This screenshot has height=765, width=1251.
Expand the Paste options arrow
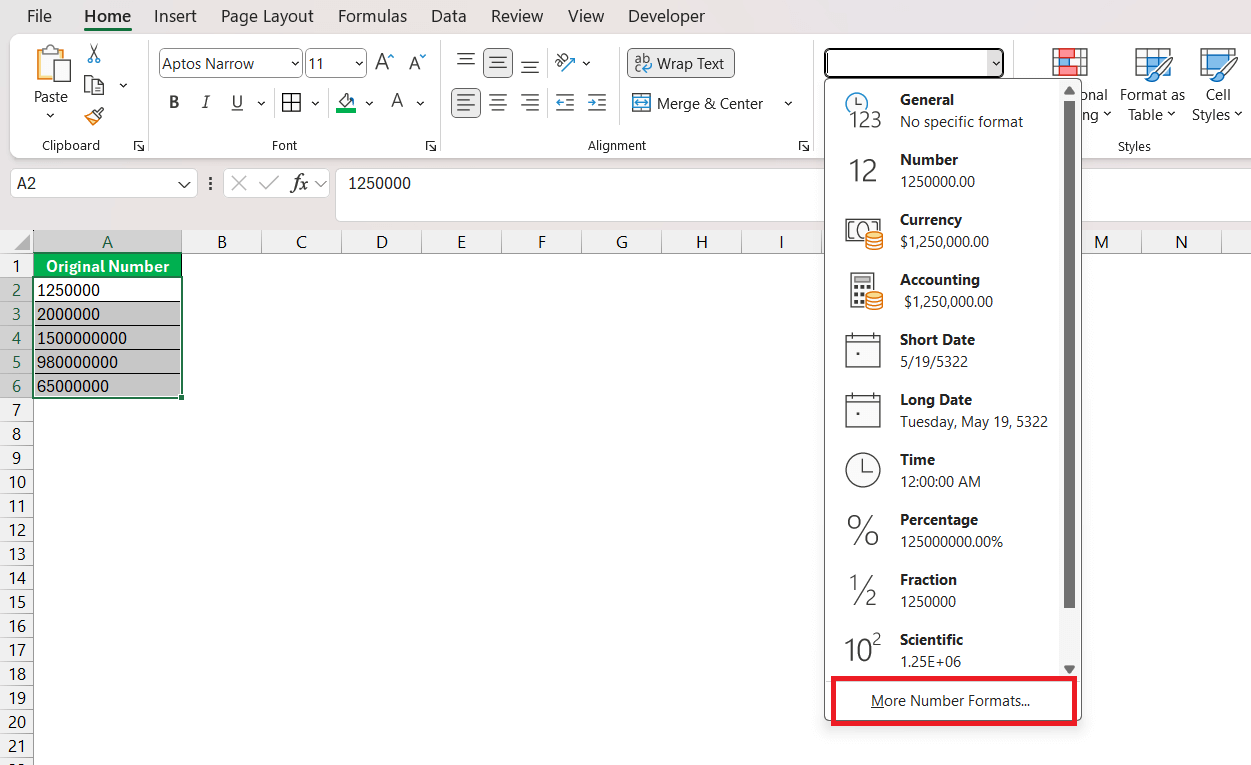click(x=51, y=115)
